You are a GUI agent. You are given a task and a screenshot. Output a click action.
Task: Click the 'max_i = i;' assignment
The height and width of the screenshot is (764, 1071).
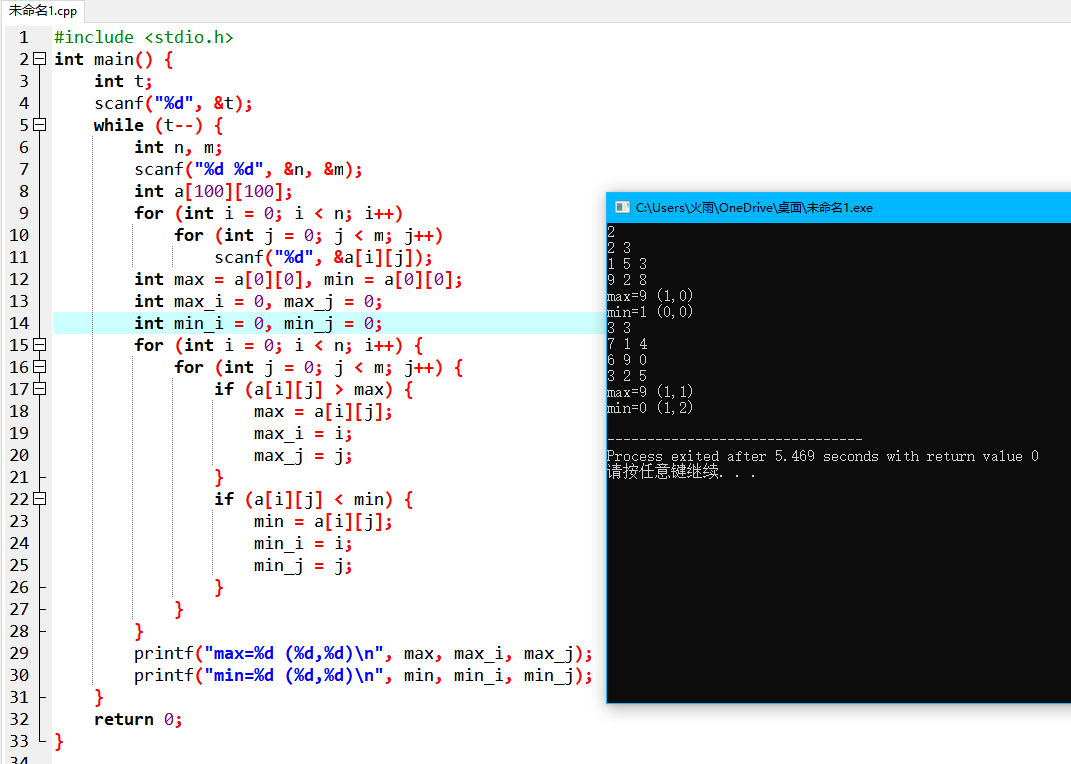pyautogui.click(x=303, y=433)
